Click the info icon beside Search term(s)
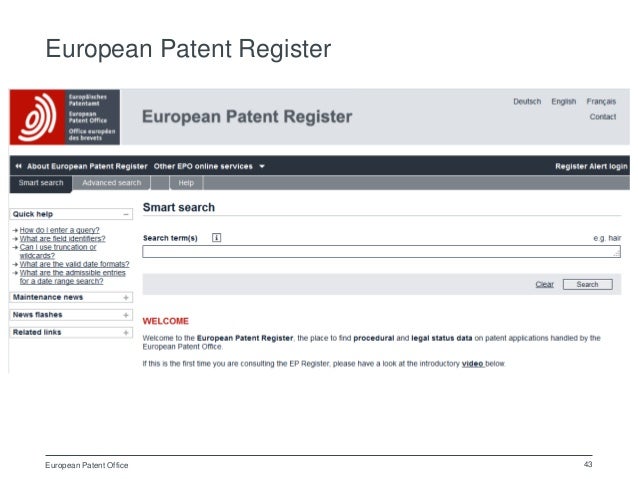This screenshot has width=638, height=479. pyautogui.click(x=217, y=238)
